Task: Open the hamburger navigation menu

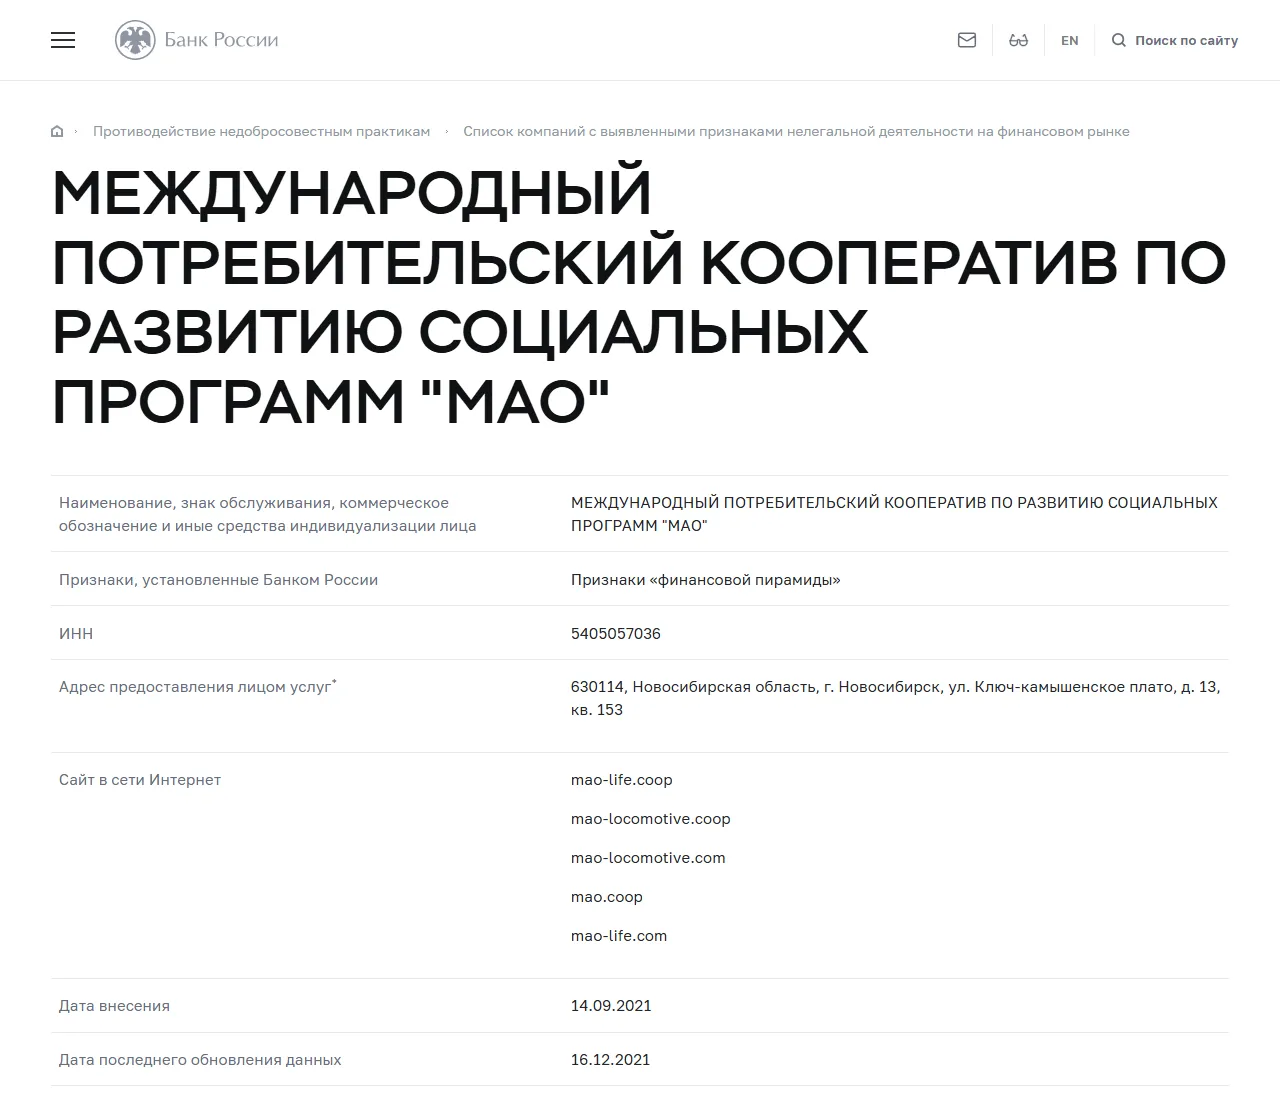Action: [63, 40]
